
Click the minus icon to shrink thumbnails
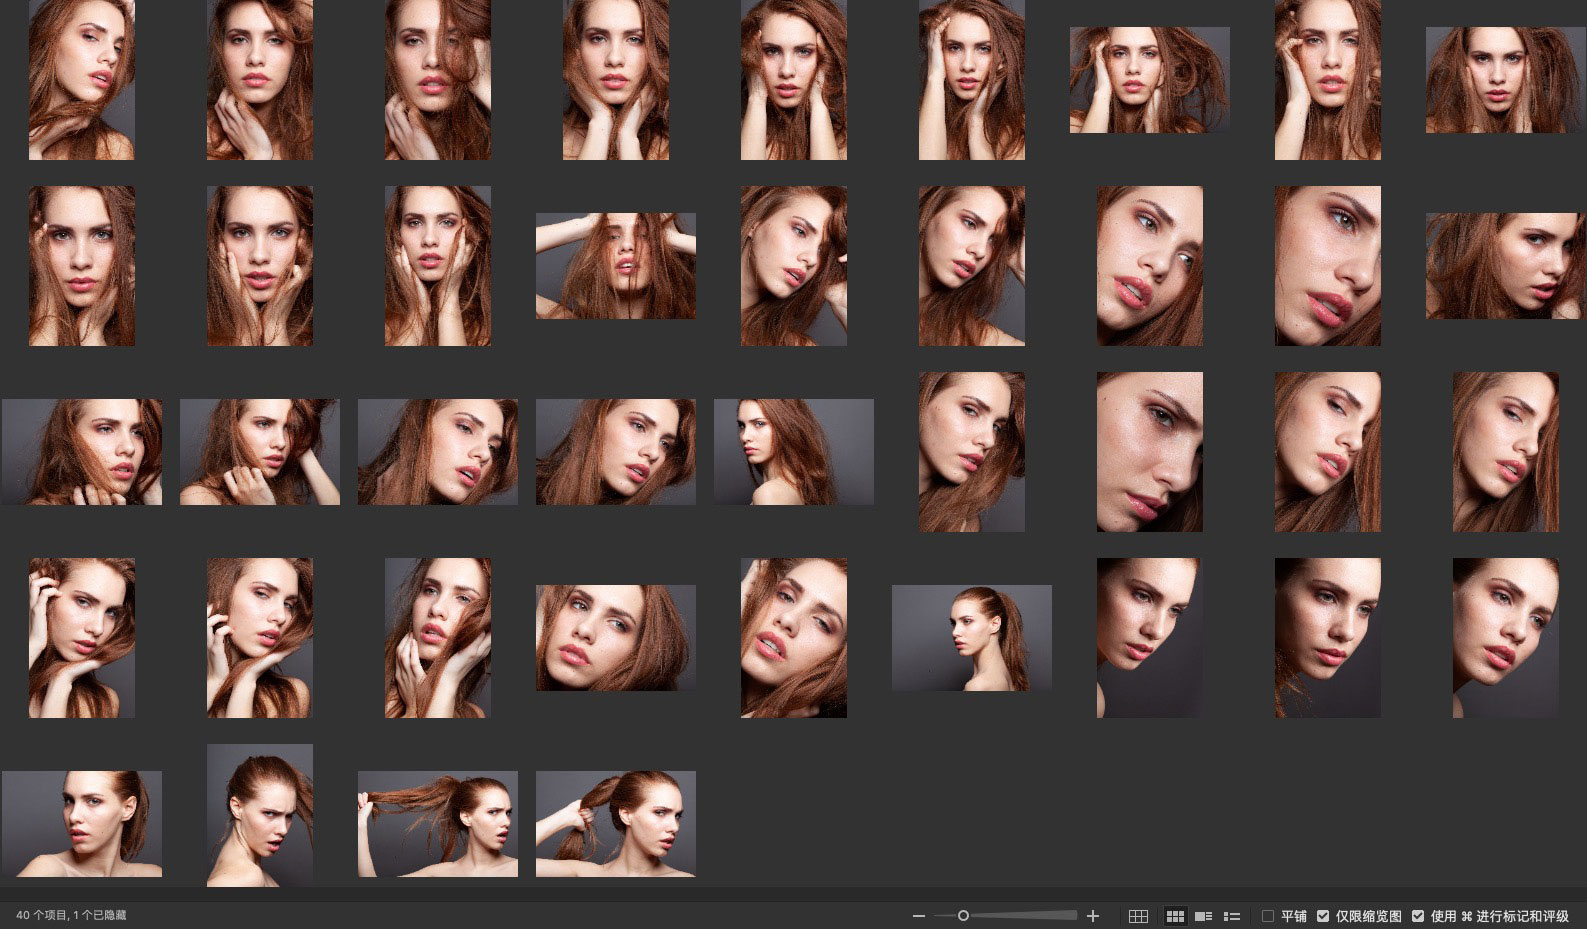pos(919,916)
